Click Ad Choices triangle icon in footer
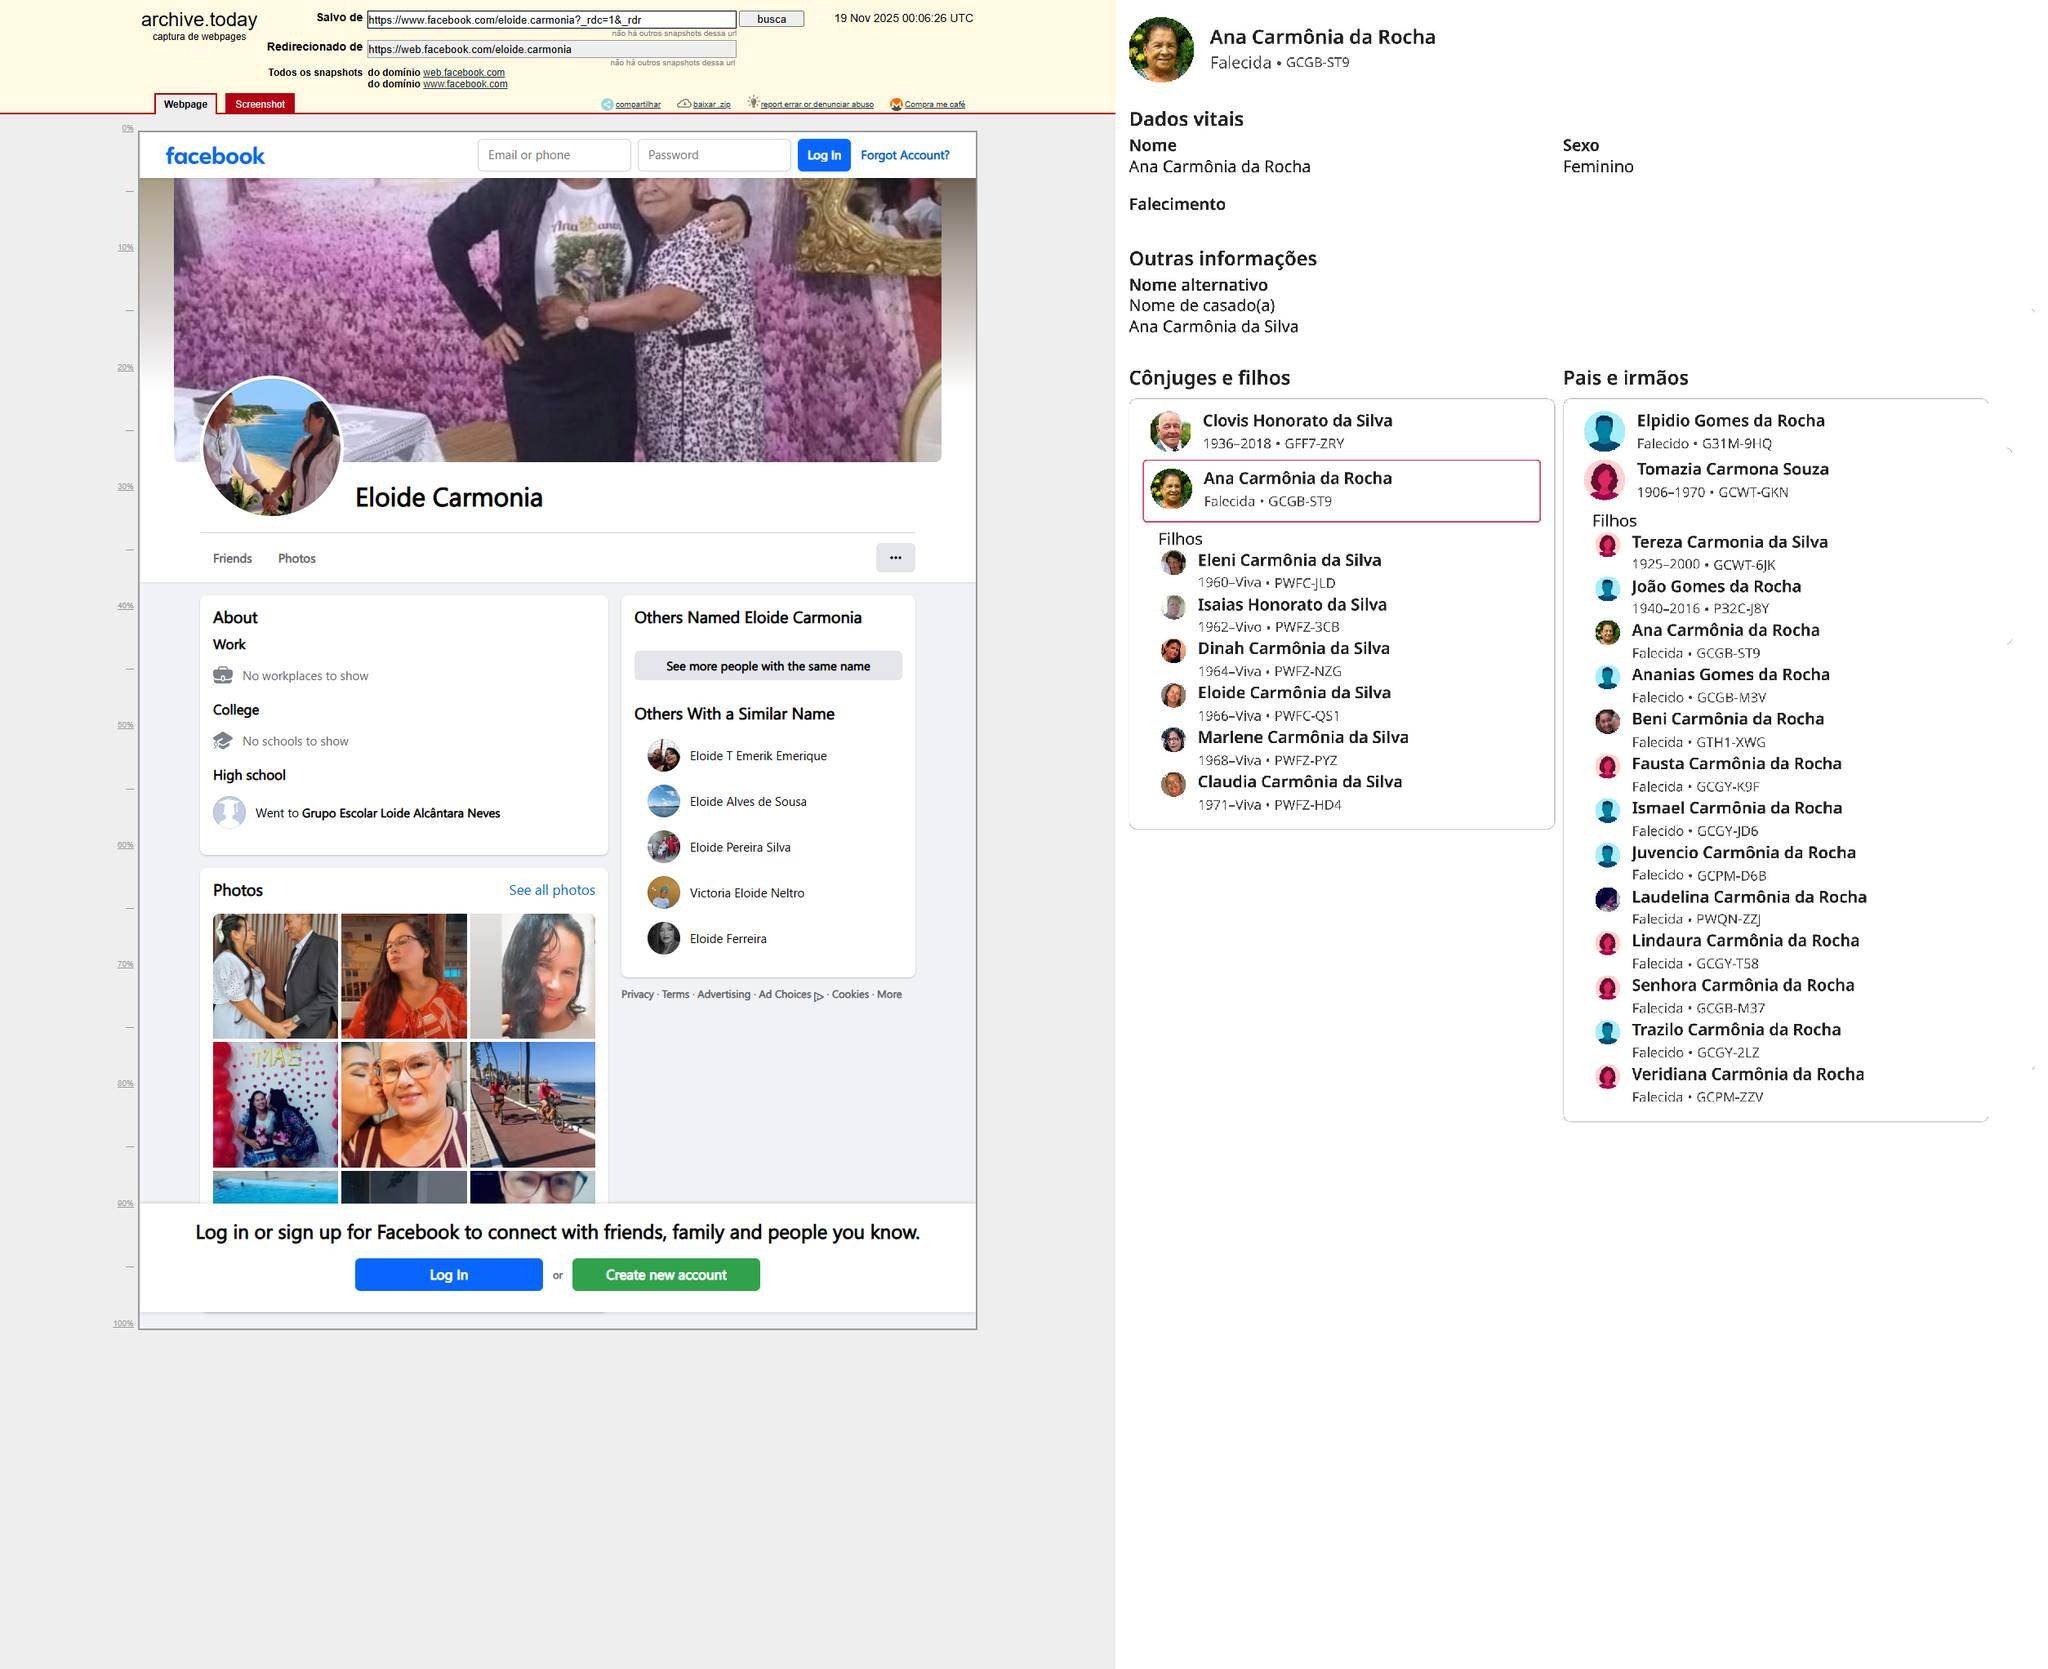The width and height of the screenshot is (2048, 1669). coord(819,996)
